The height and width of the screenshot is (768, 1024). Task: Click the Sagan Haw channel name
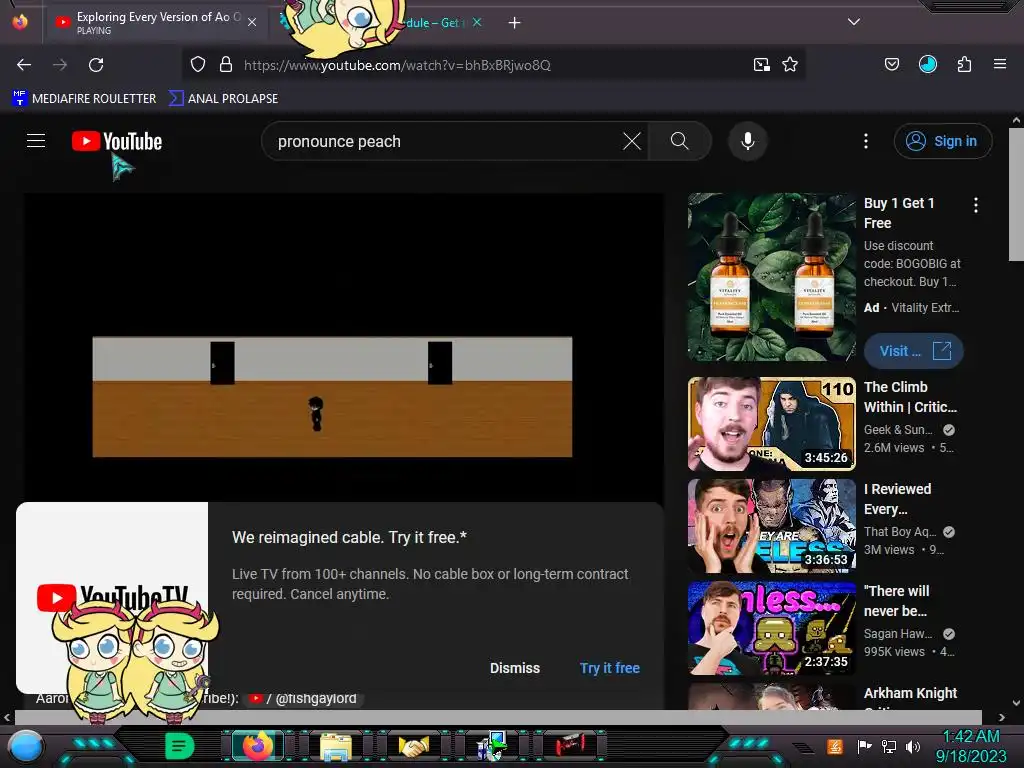898,633
